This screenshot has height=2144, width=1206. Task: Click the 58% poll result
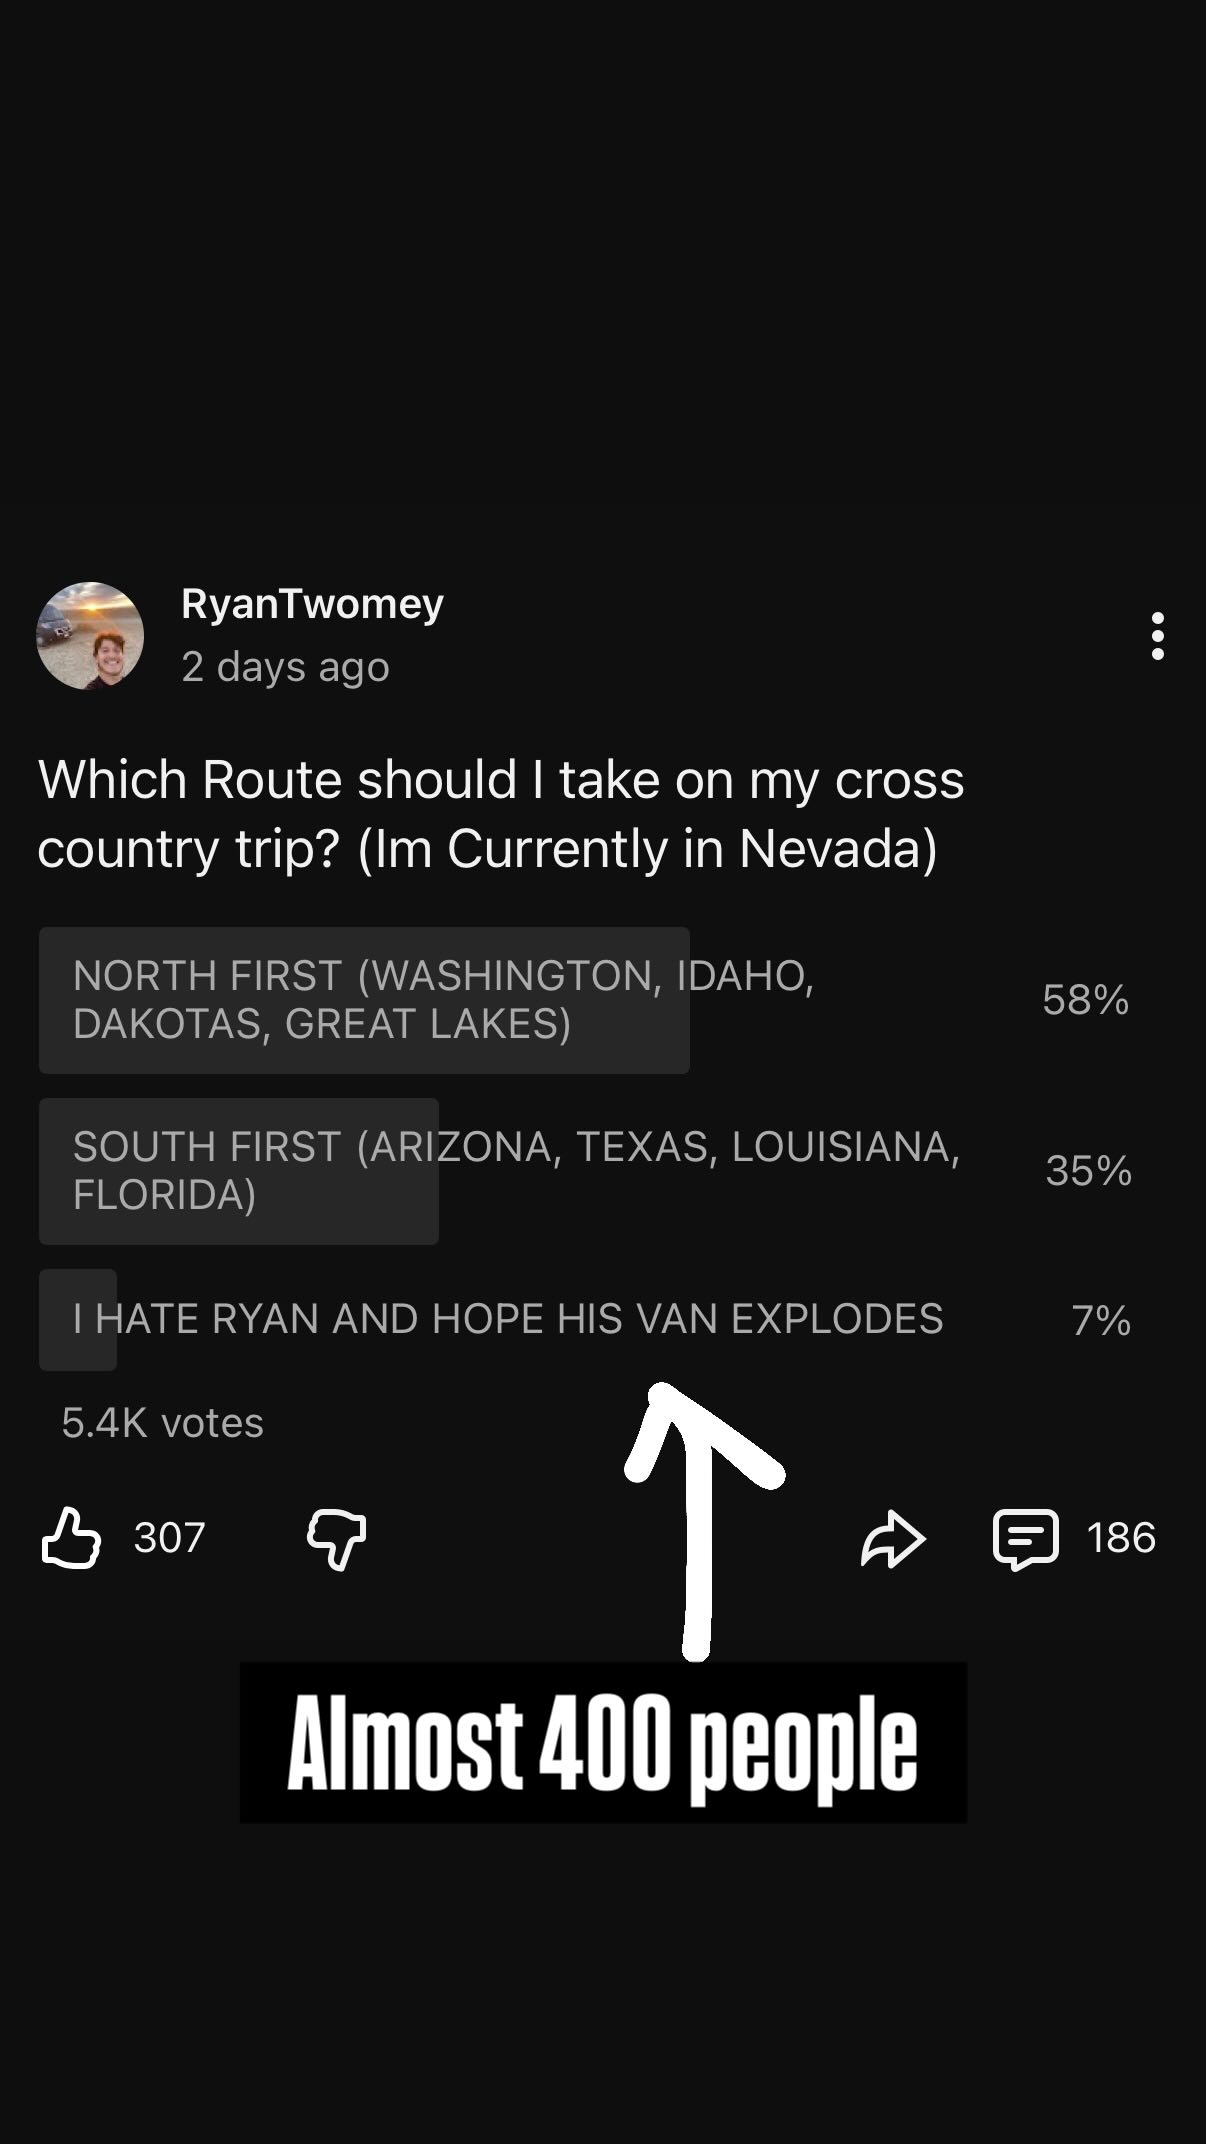[1085, 1000]
